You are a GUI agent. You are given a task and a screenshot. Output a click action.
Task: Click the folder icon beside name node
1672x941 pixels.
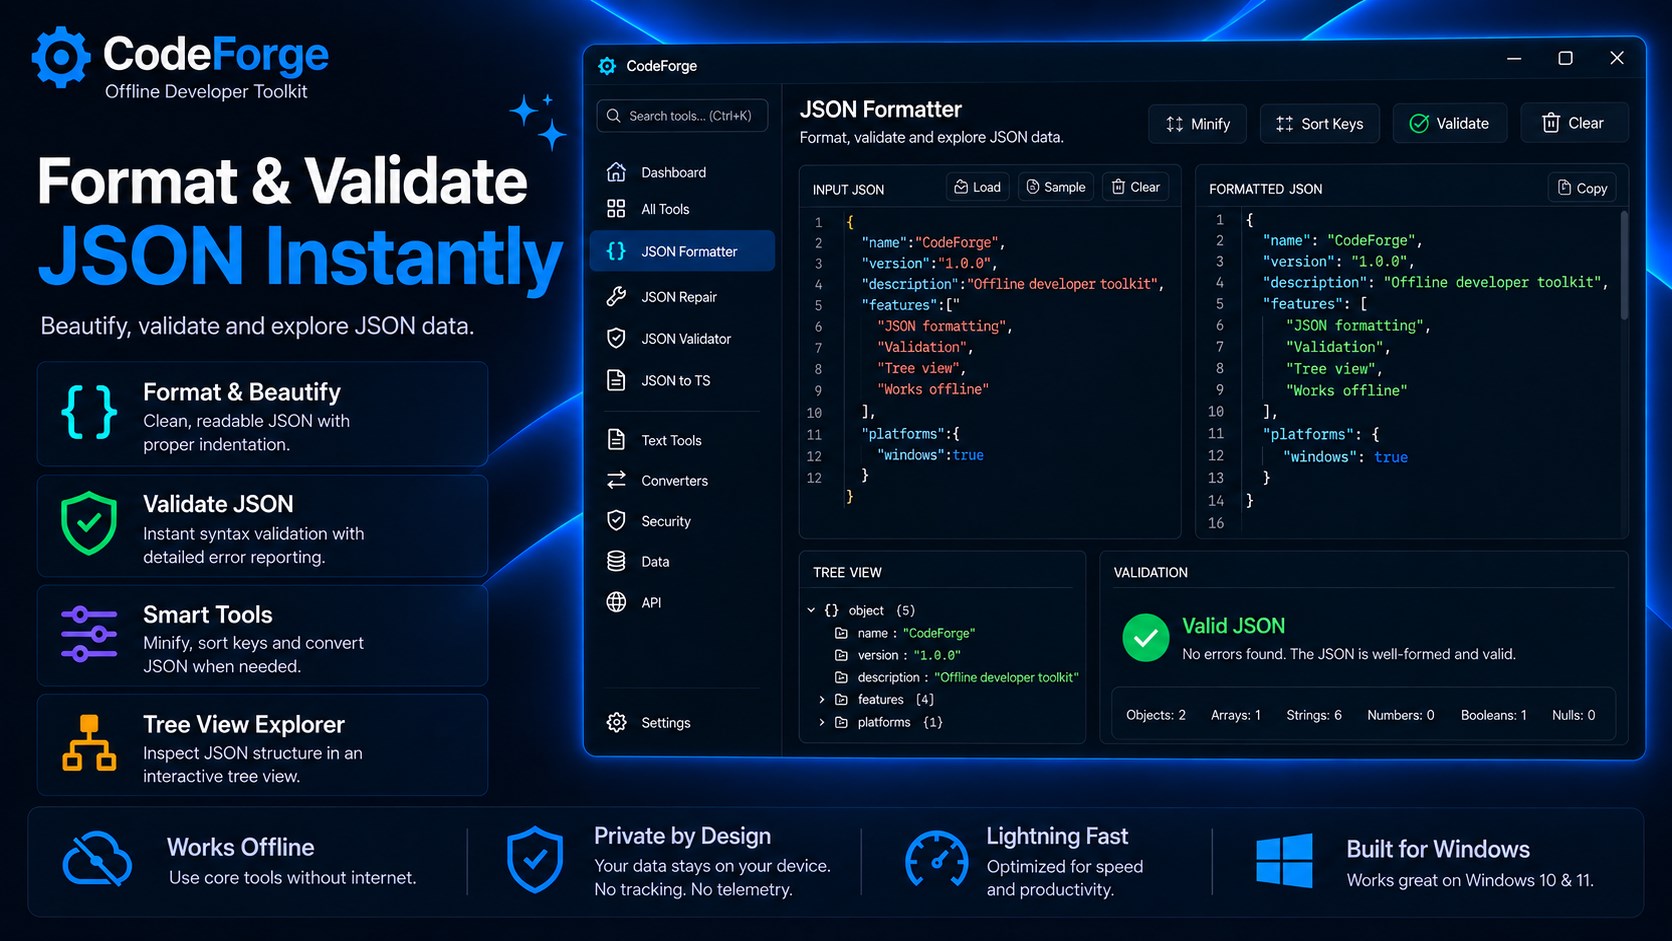coord(841,633)
